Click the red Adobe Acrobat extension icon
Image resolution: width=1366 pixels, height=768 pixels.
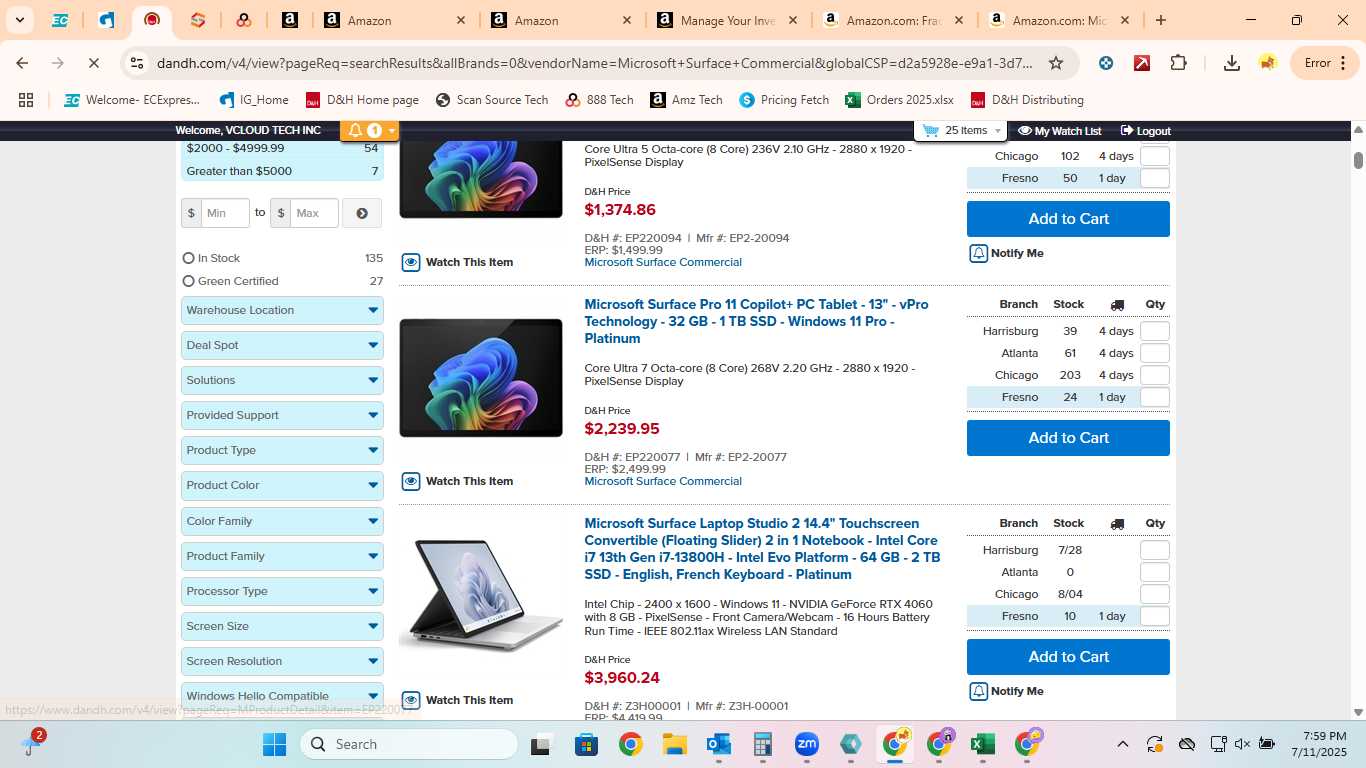[1142, 63]
